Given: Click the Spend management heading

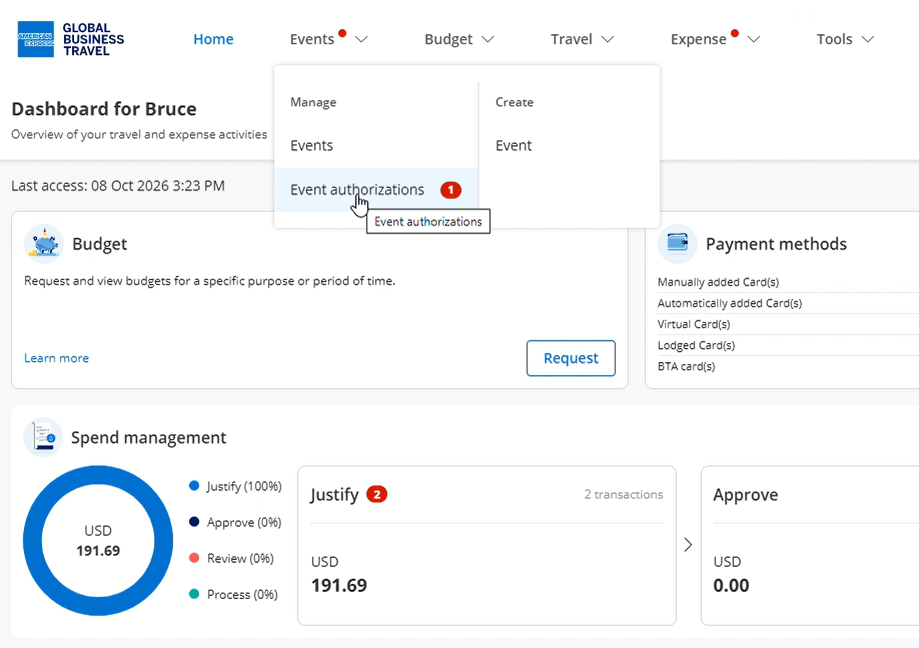Looking at the screenshot, I should 148,438.
